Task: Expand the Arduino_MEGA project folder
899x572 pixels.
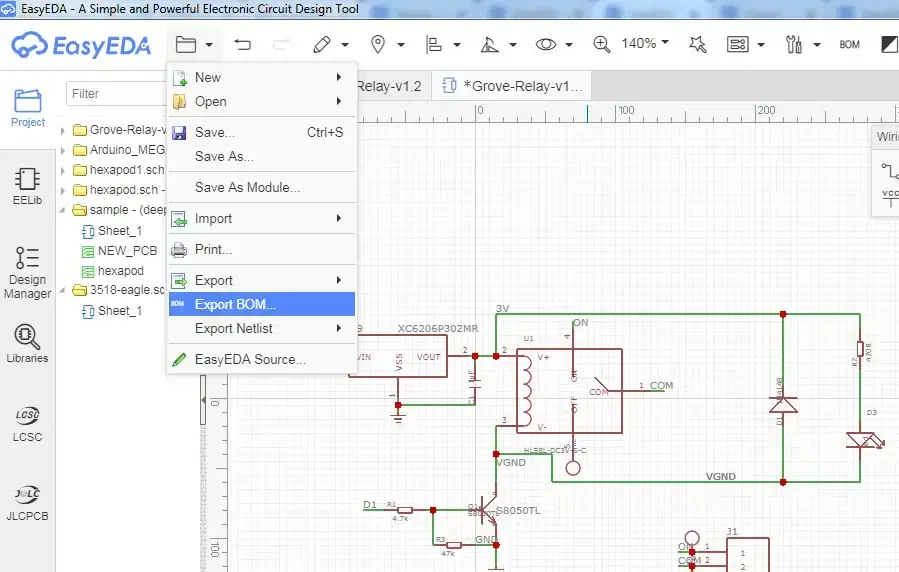Action: click(62, 151)
